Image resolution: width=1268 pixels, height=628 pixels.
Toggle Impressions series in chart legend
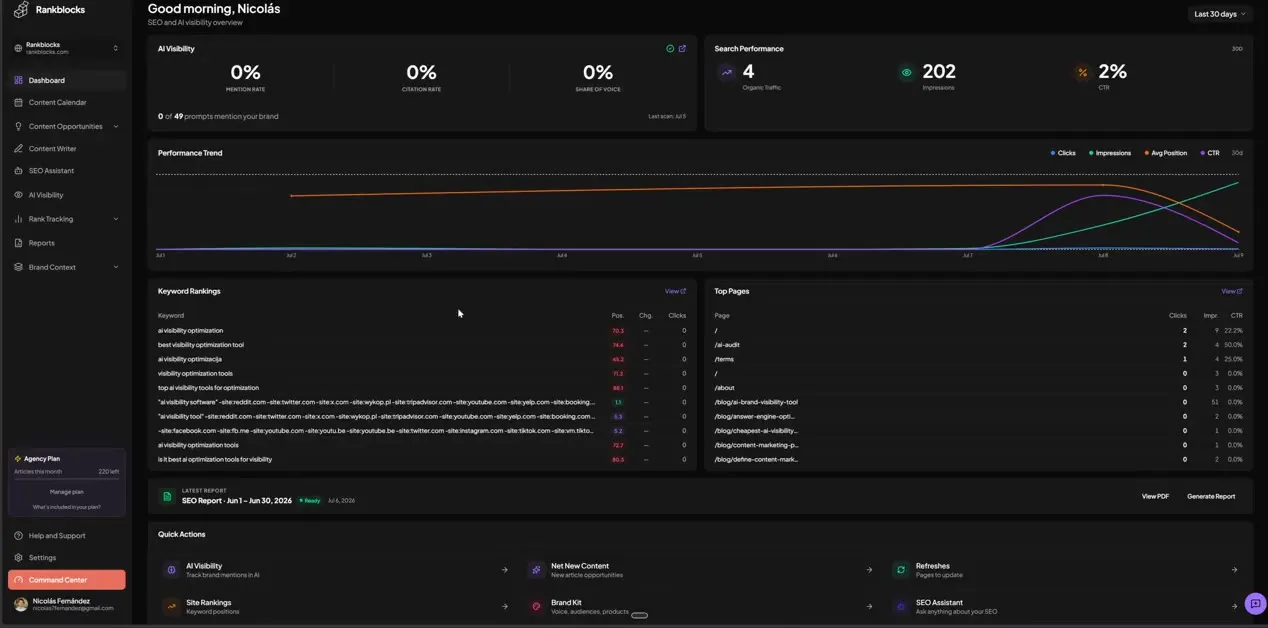coord(1110,153)
